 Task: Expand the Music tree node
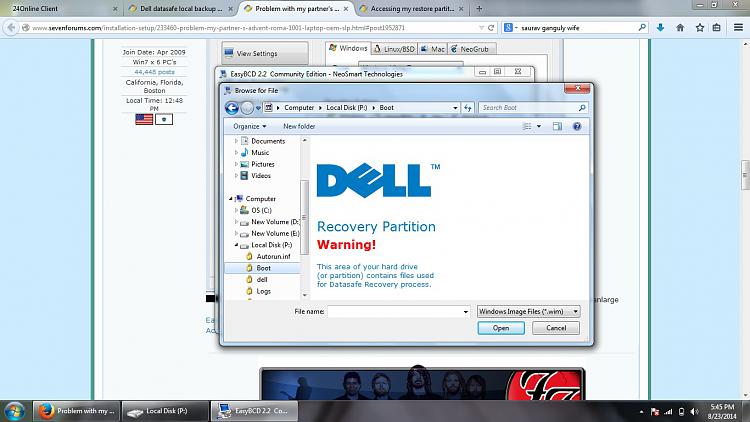[x=236, y=153]
